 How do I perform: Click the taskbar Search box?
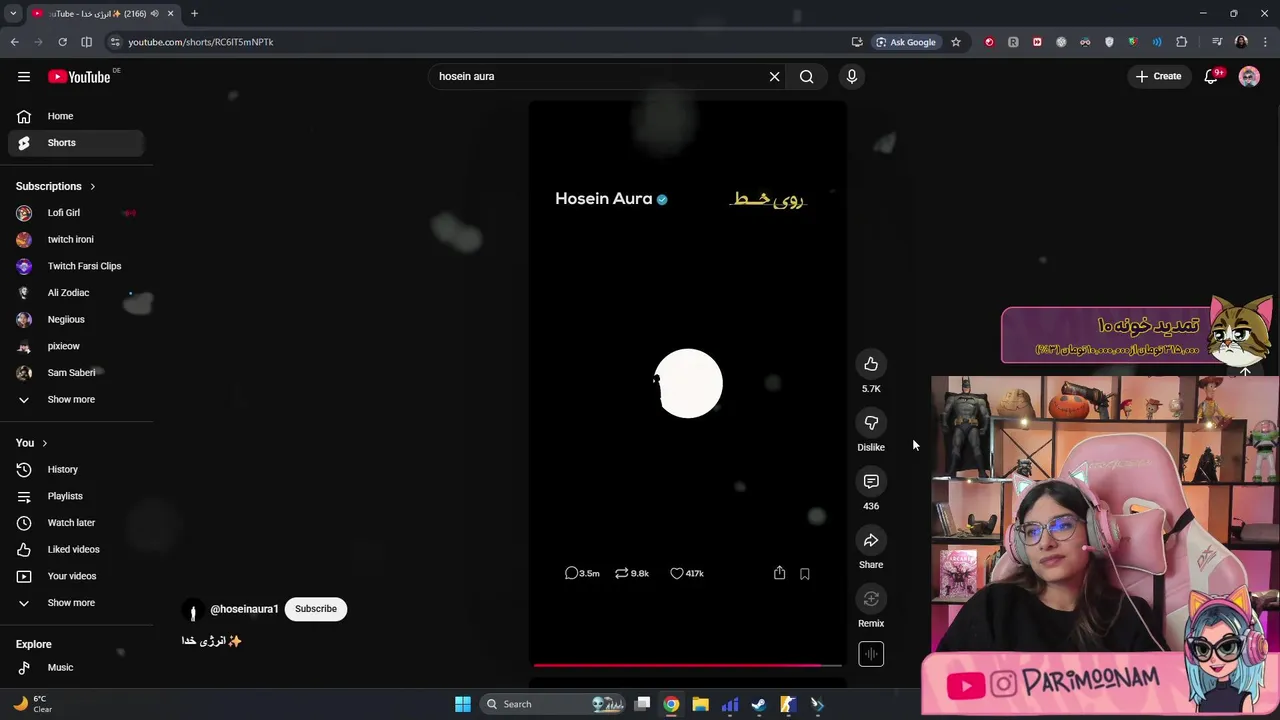552,704
